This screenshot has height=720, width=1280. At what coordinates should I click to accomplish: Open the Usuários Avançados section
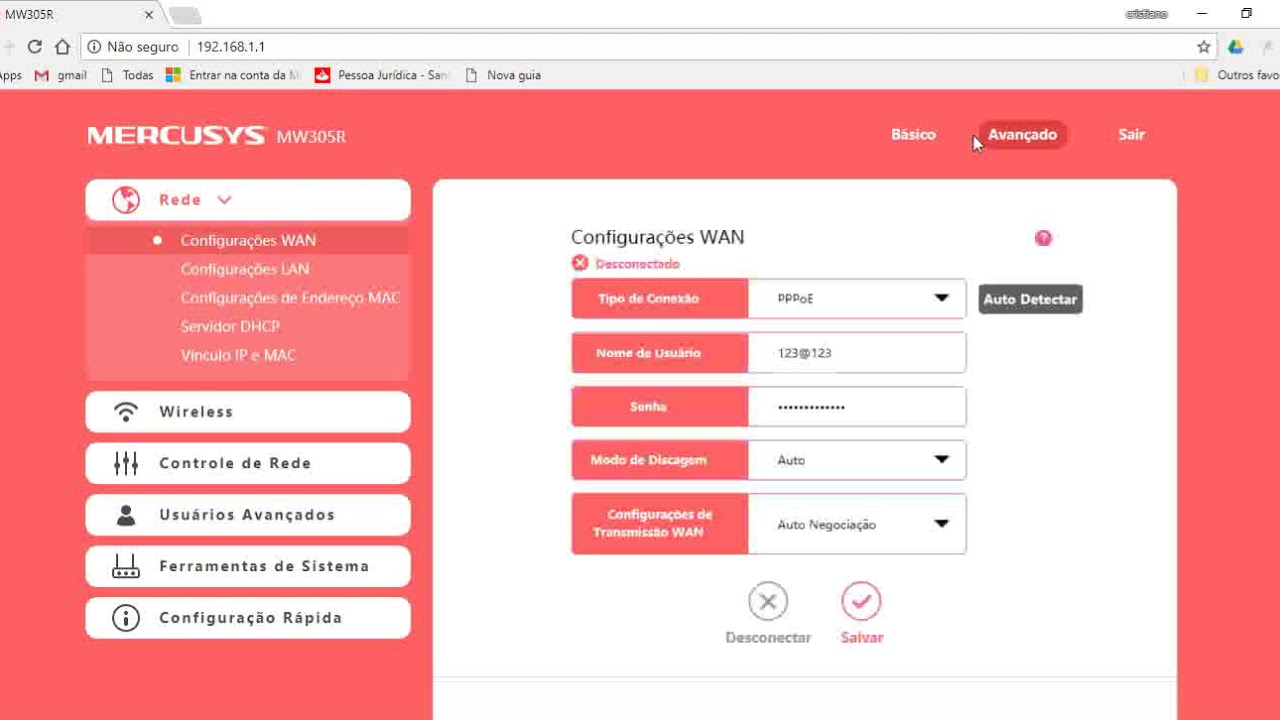248,515
